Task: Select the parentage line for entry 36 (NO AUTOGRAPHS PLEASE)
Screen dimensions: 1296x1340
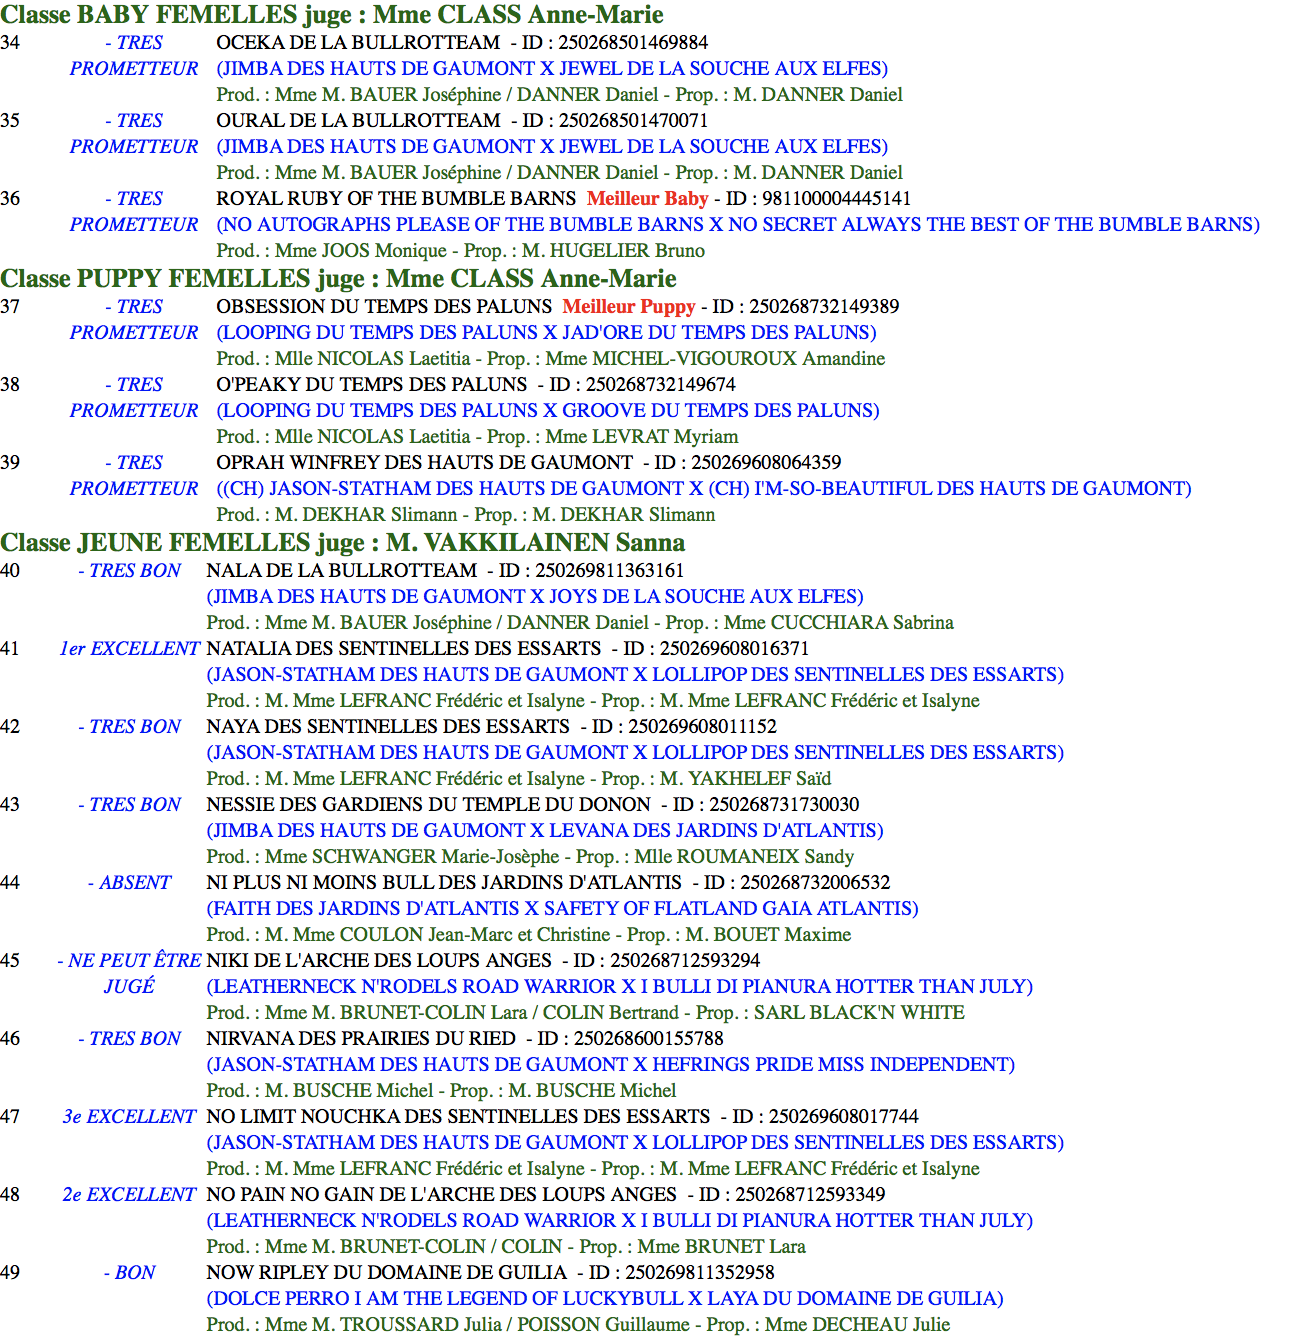Action: [x=738, y=224]
